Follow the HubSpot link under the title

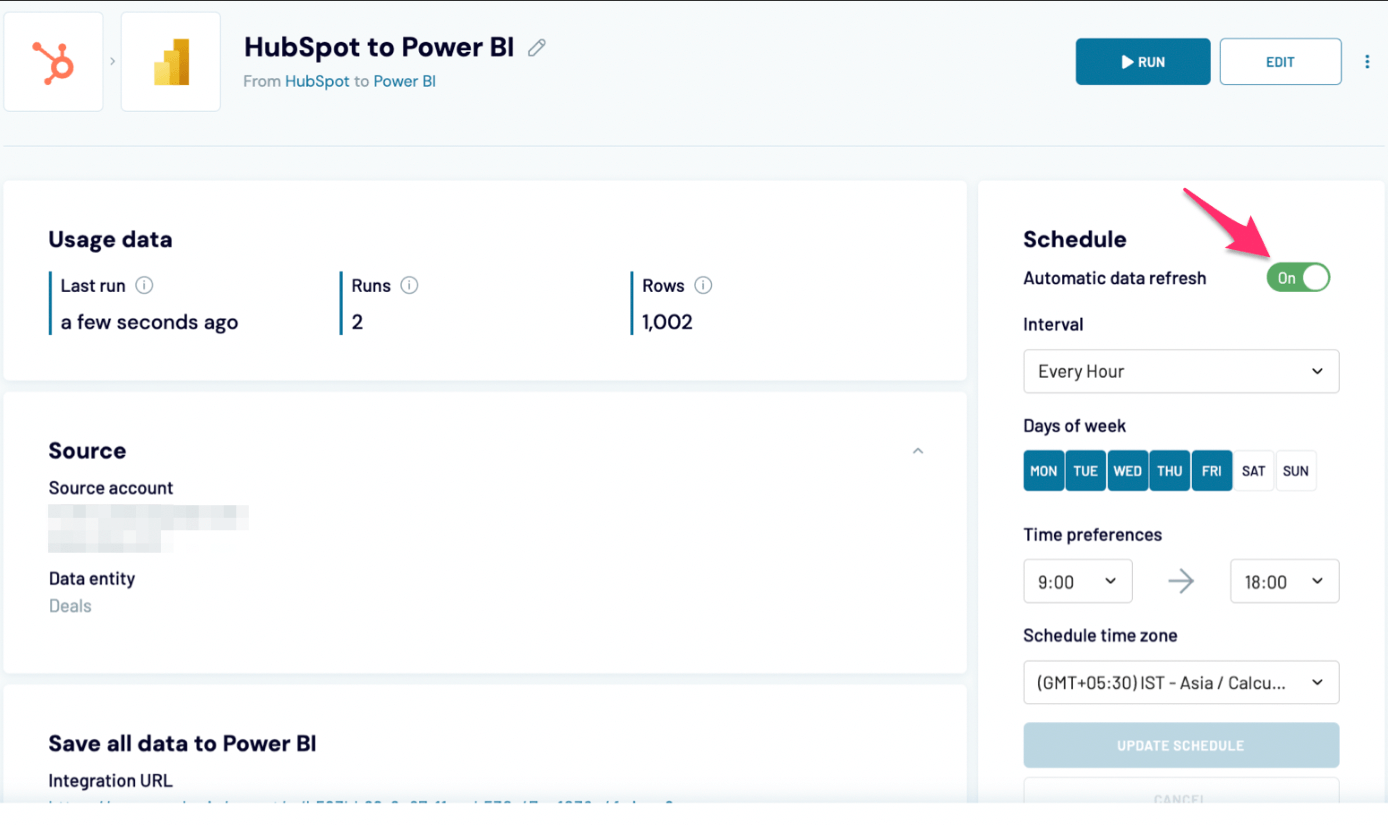[317, 81]
